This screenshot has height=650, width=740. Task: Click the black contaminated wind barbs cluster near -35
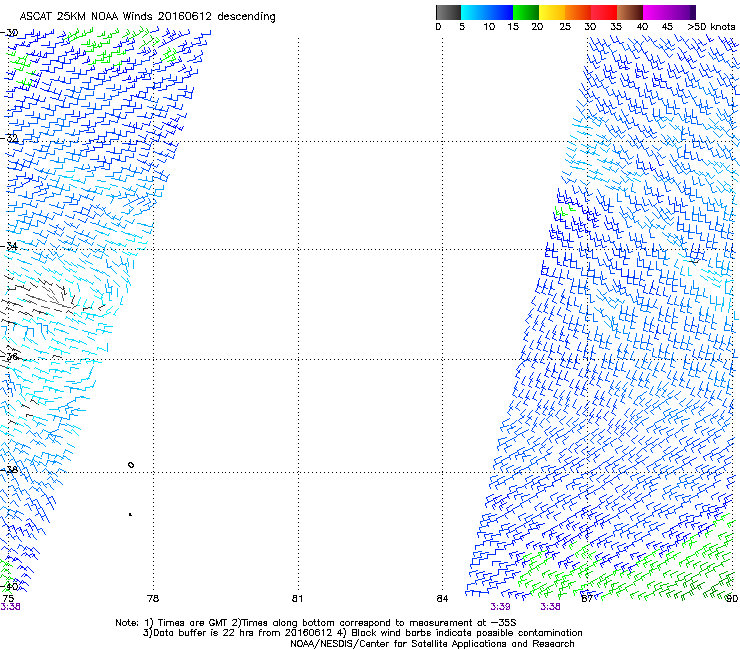pyautogui.click(x=40, y=297)
